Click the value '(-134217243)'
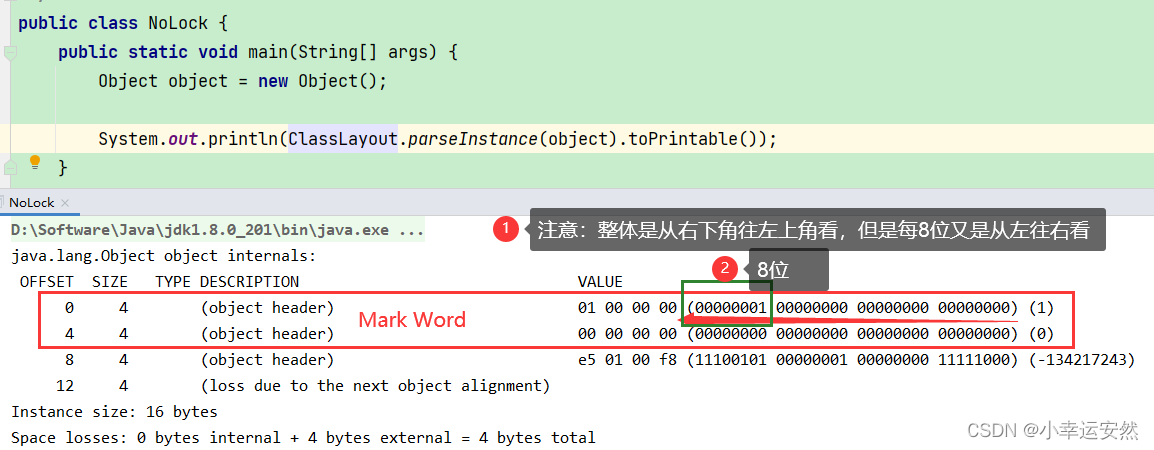The image size is (1154, 450). tap(1080, 359)
